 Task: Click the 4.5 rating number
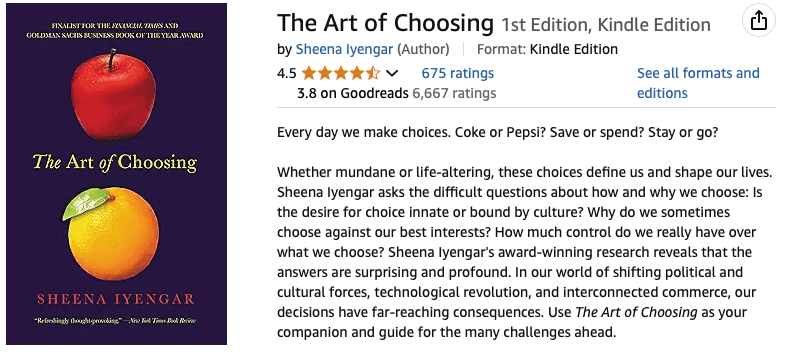tap(287, 74)
